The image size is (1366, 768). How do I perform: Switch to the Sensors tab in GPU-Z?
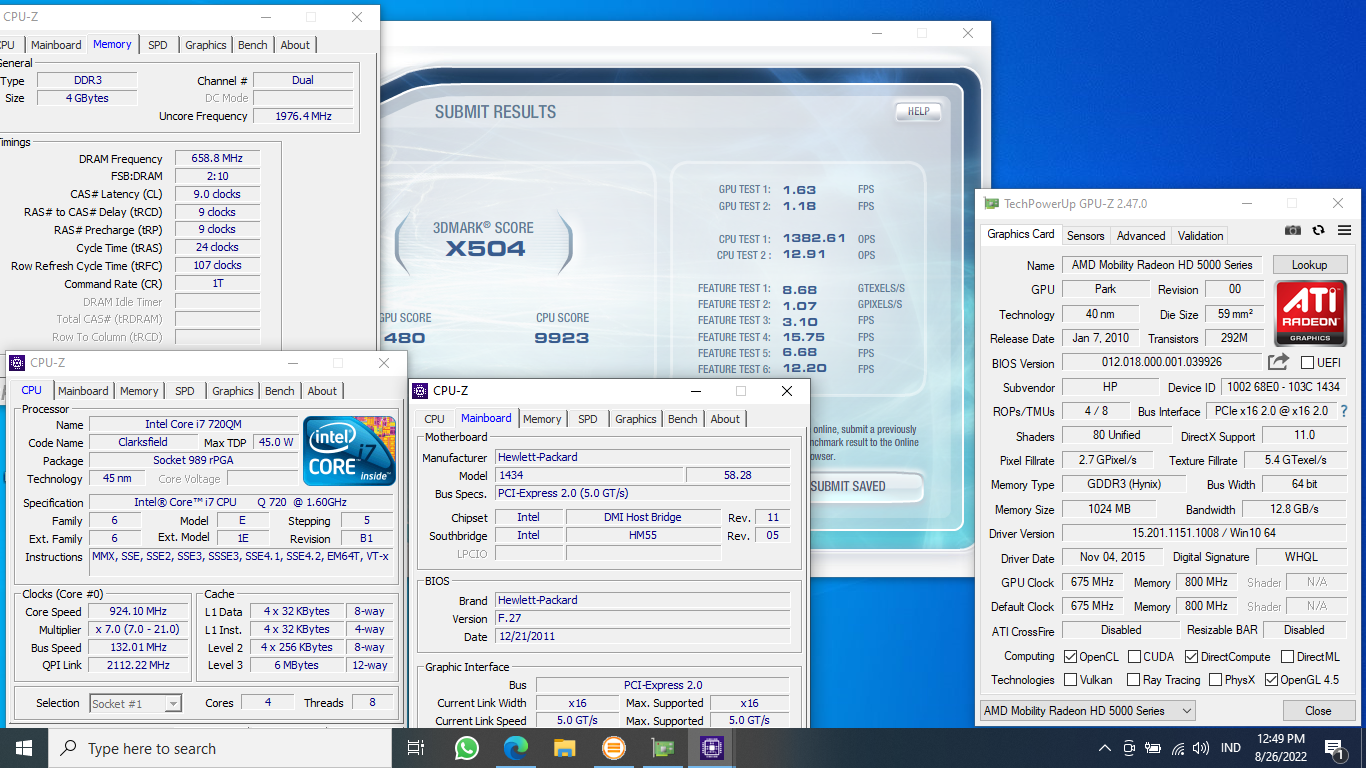1085,236
